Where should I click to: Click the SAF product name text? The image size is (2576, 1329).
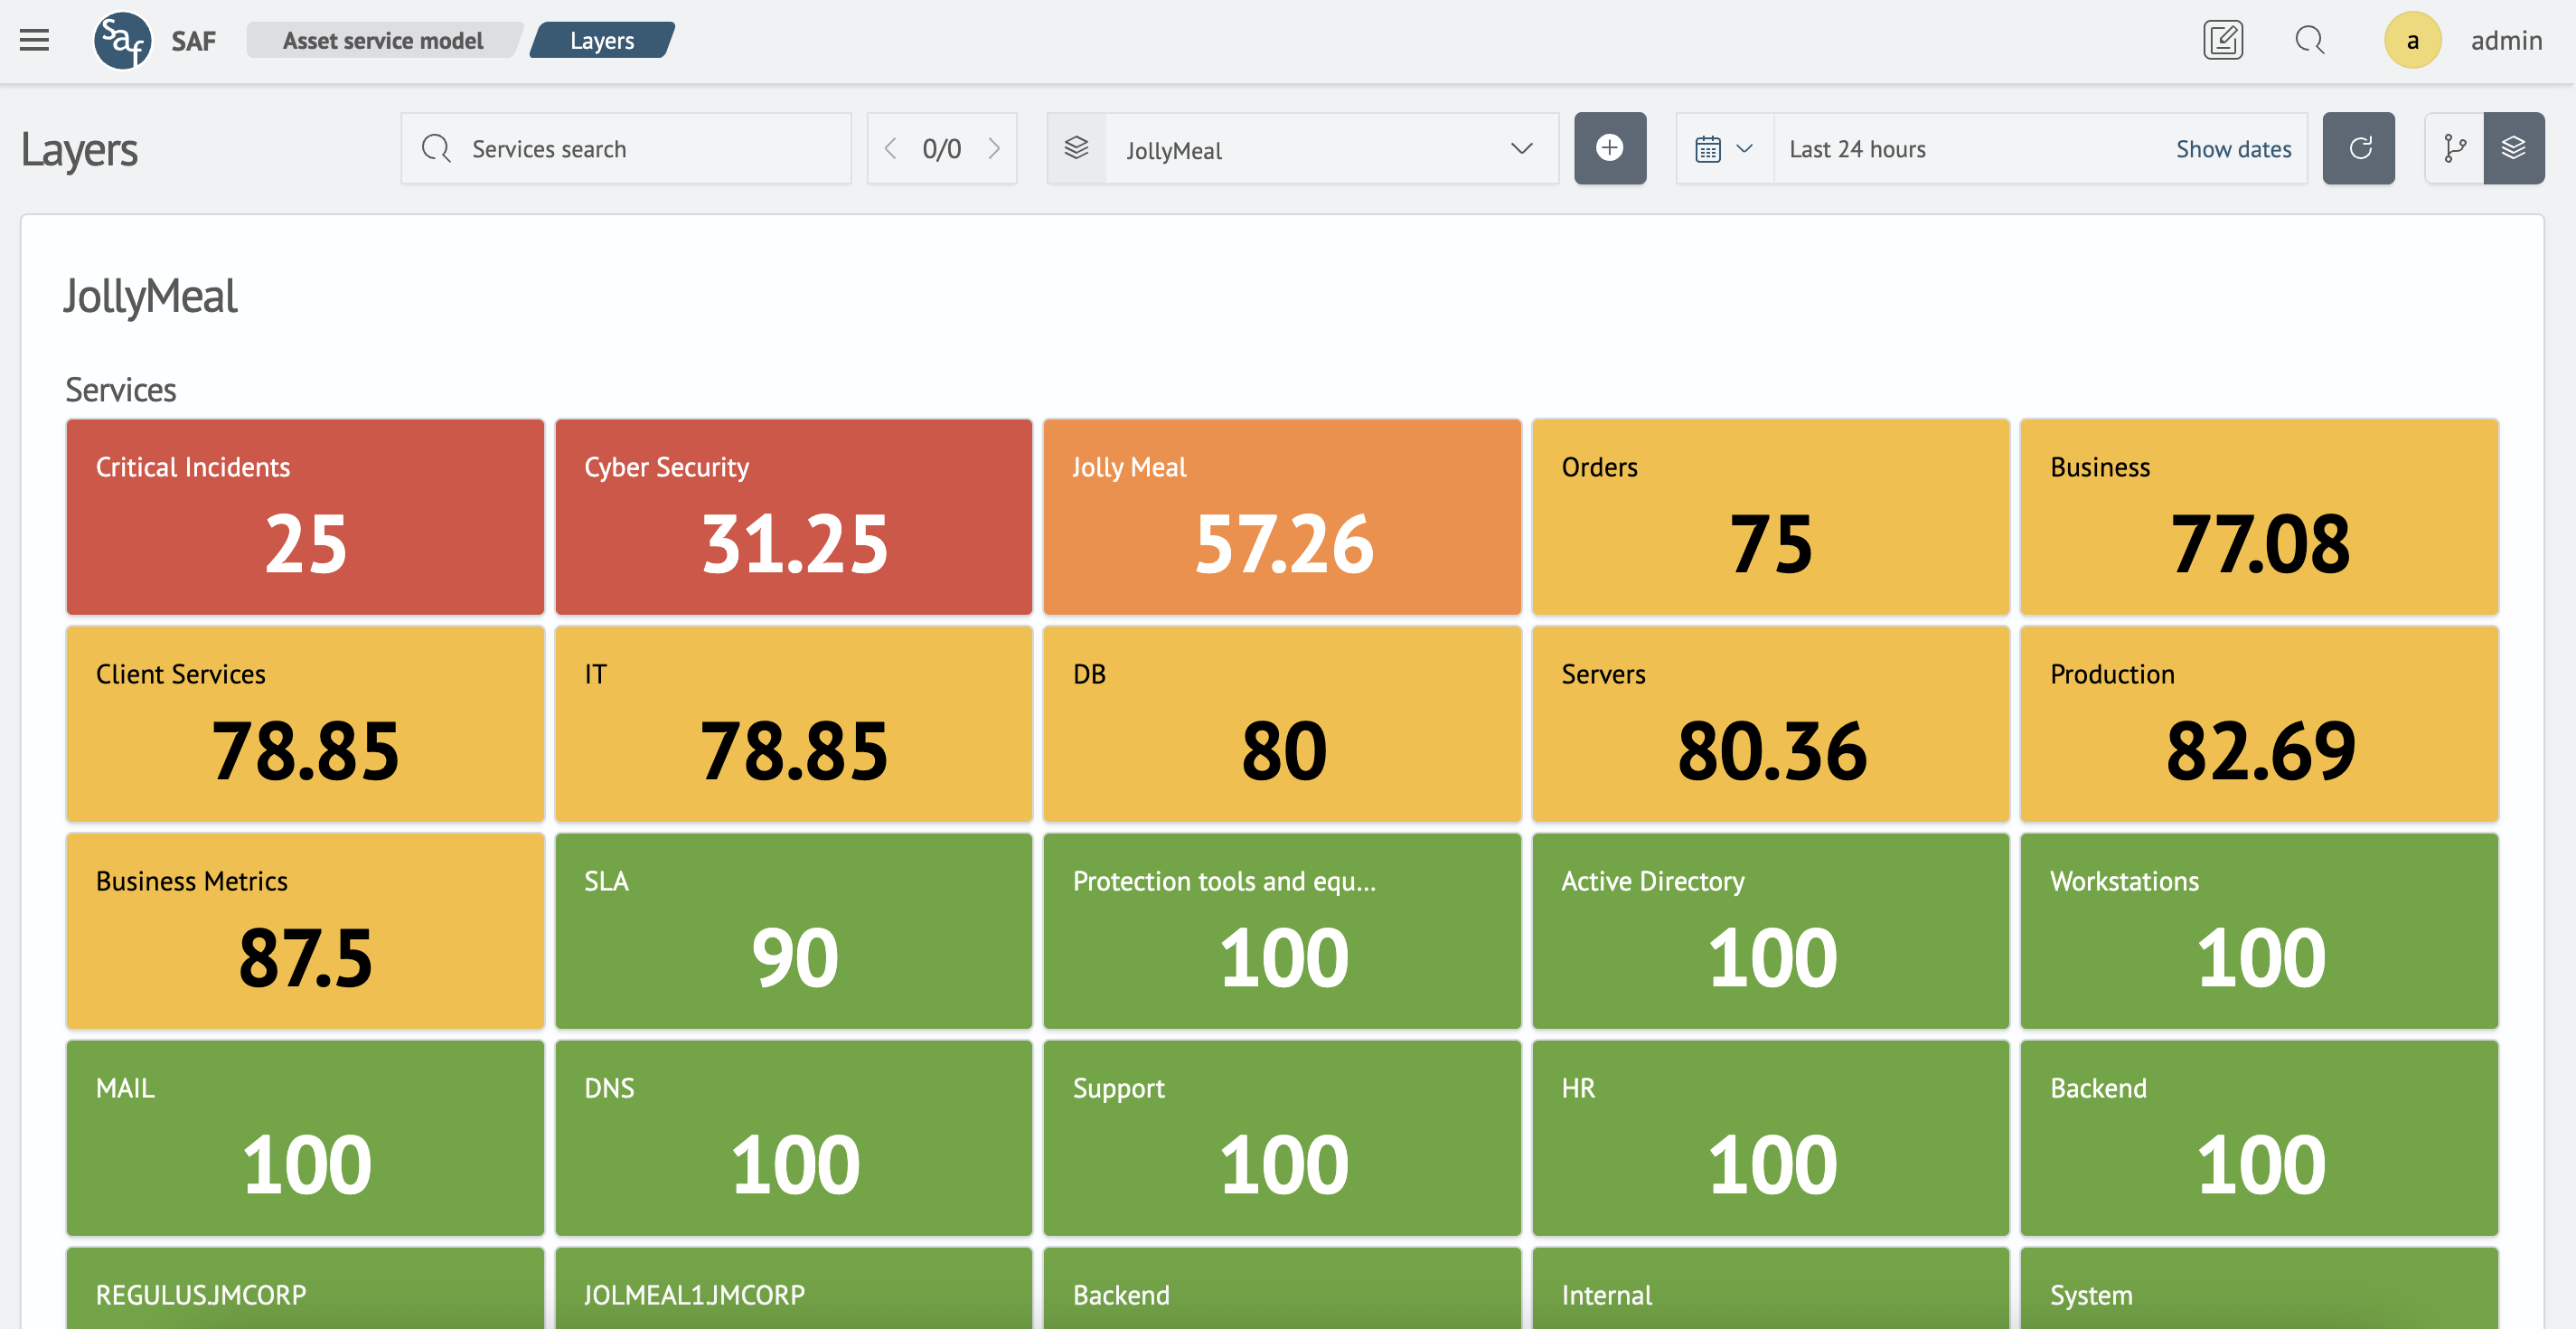[193, 40]
